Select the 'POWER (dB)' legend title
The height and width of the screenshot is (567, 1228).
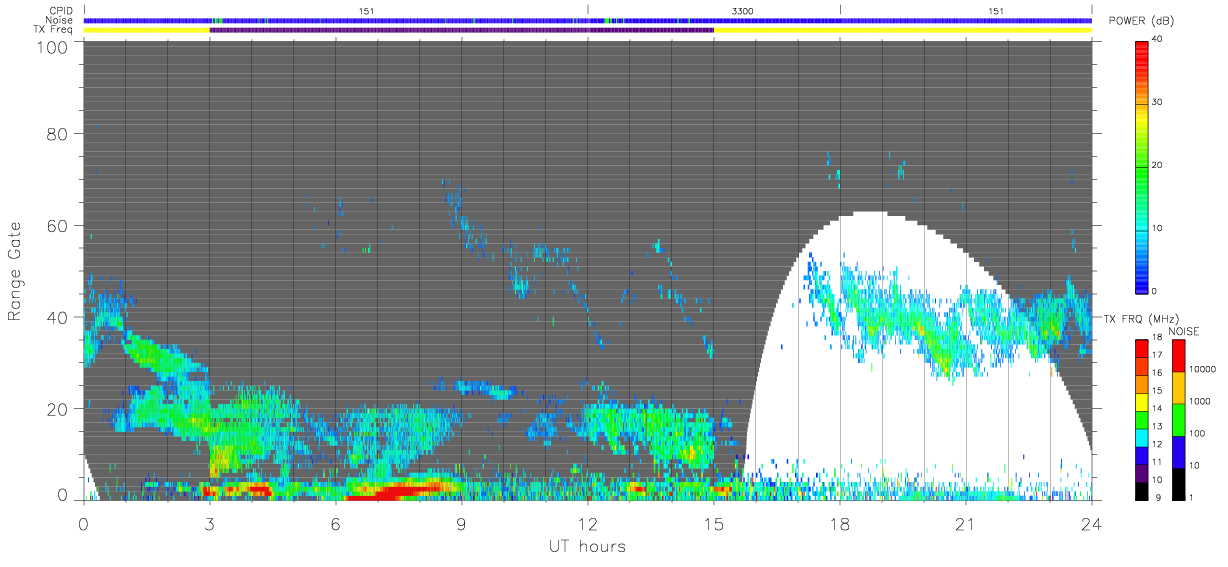pyautogui.click(x=1141, y=21)
